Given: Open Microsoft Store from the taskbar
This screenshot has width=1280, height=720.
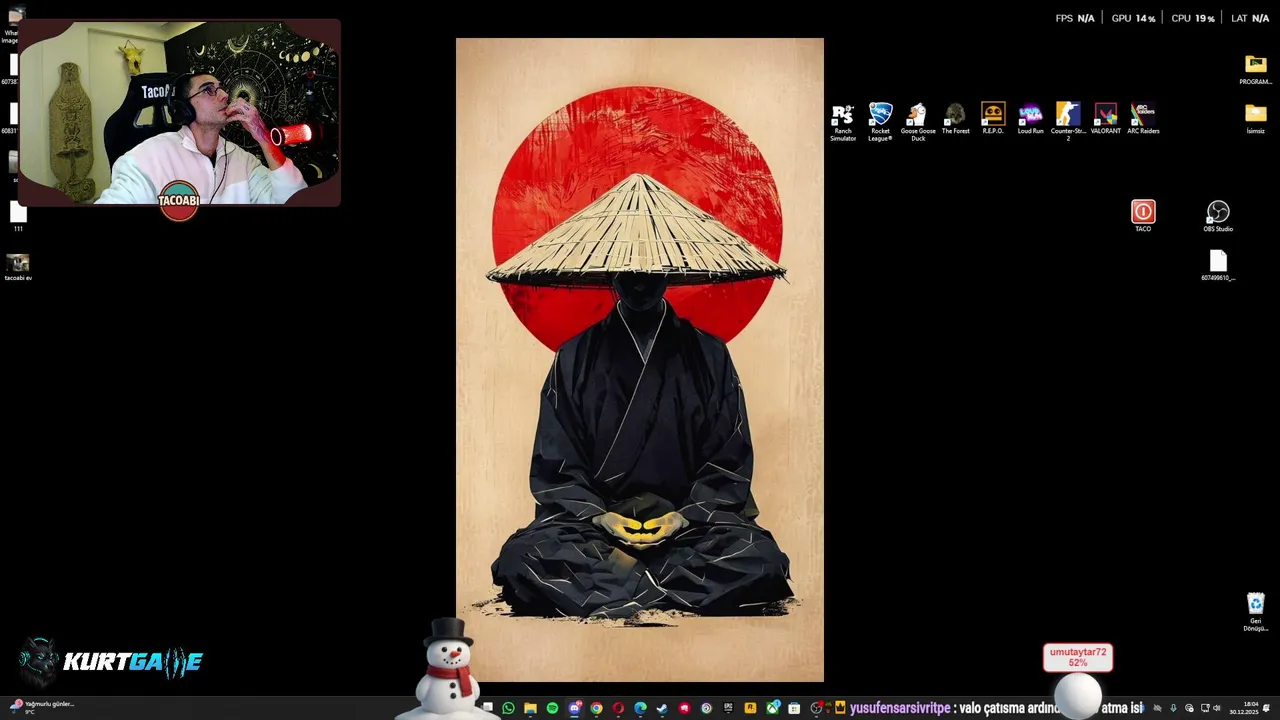Looking at the screenshot, I should click(794, 708).
